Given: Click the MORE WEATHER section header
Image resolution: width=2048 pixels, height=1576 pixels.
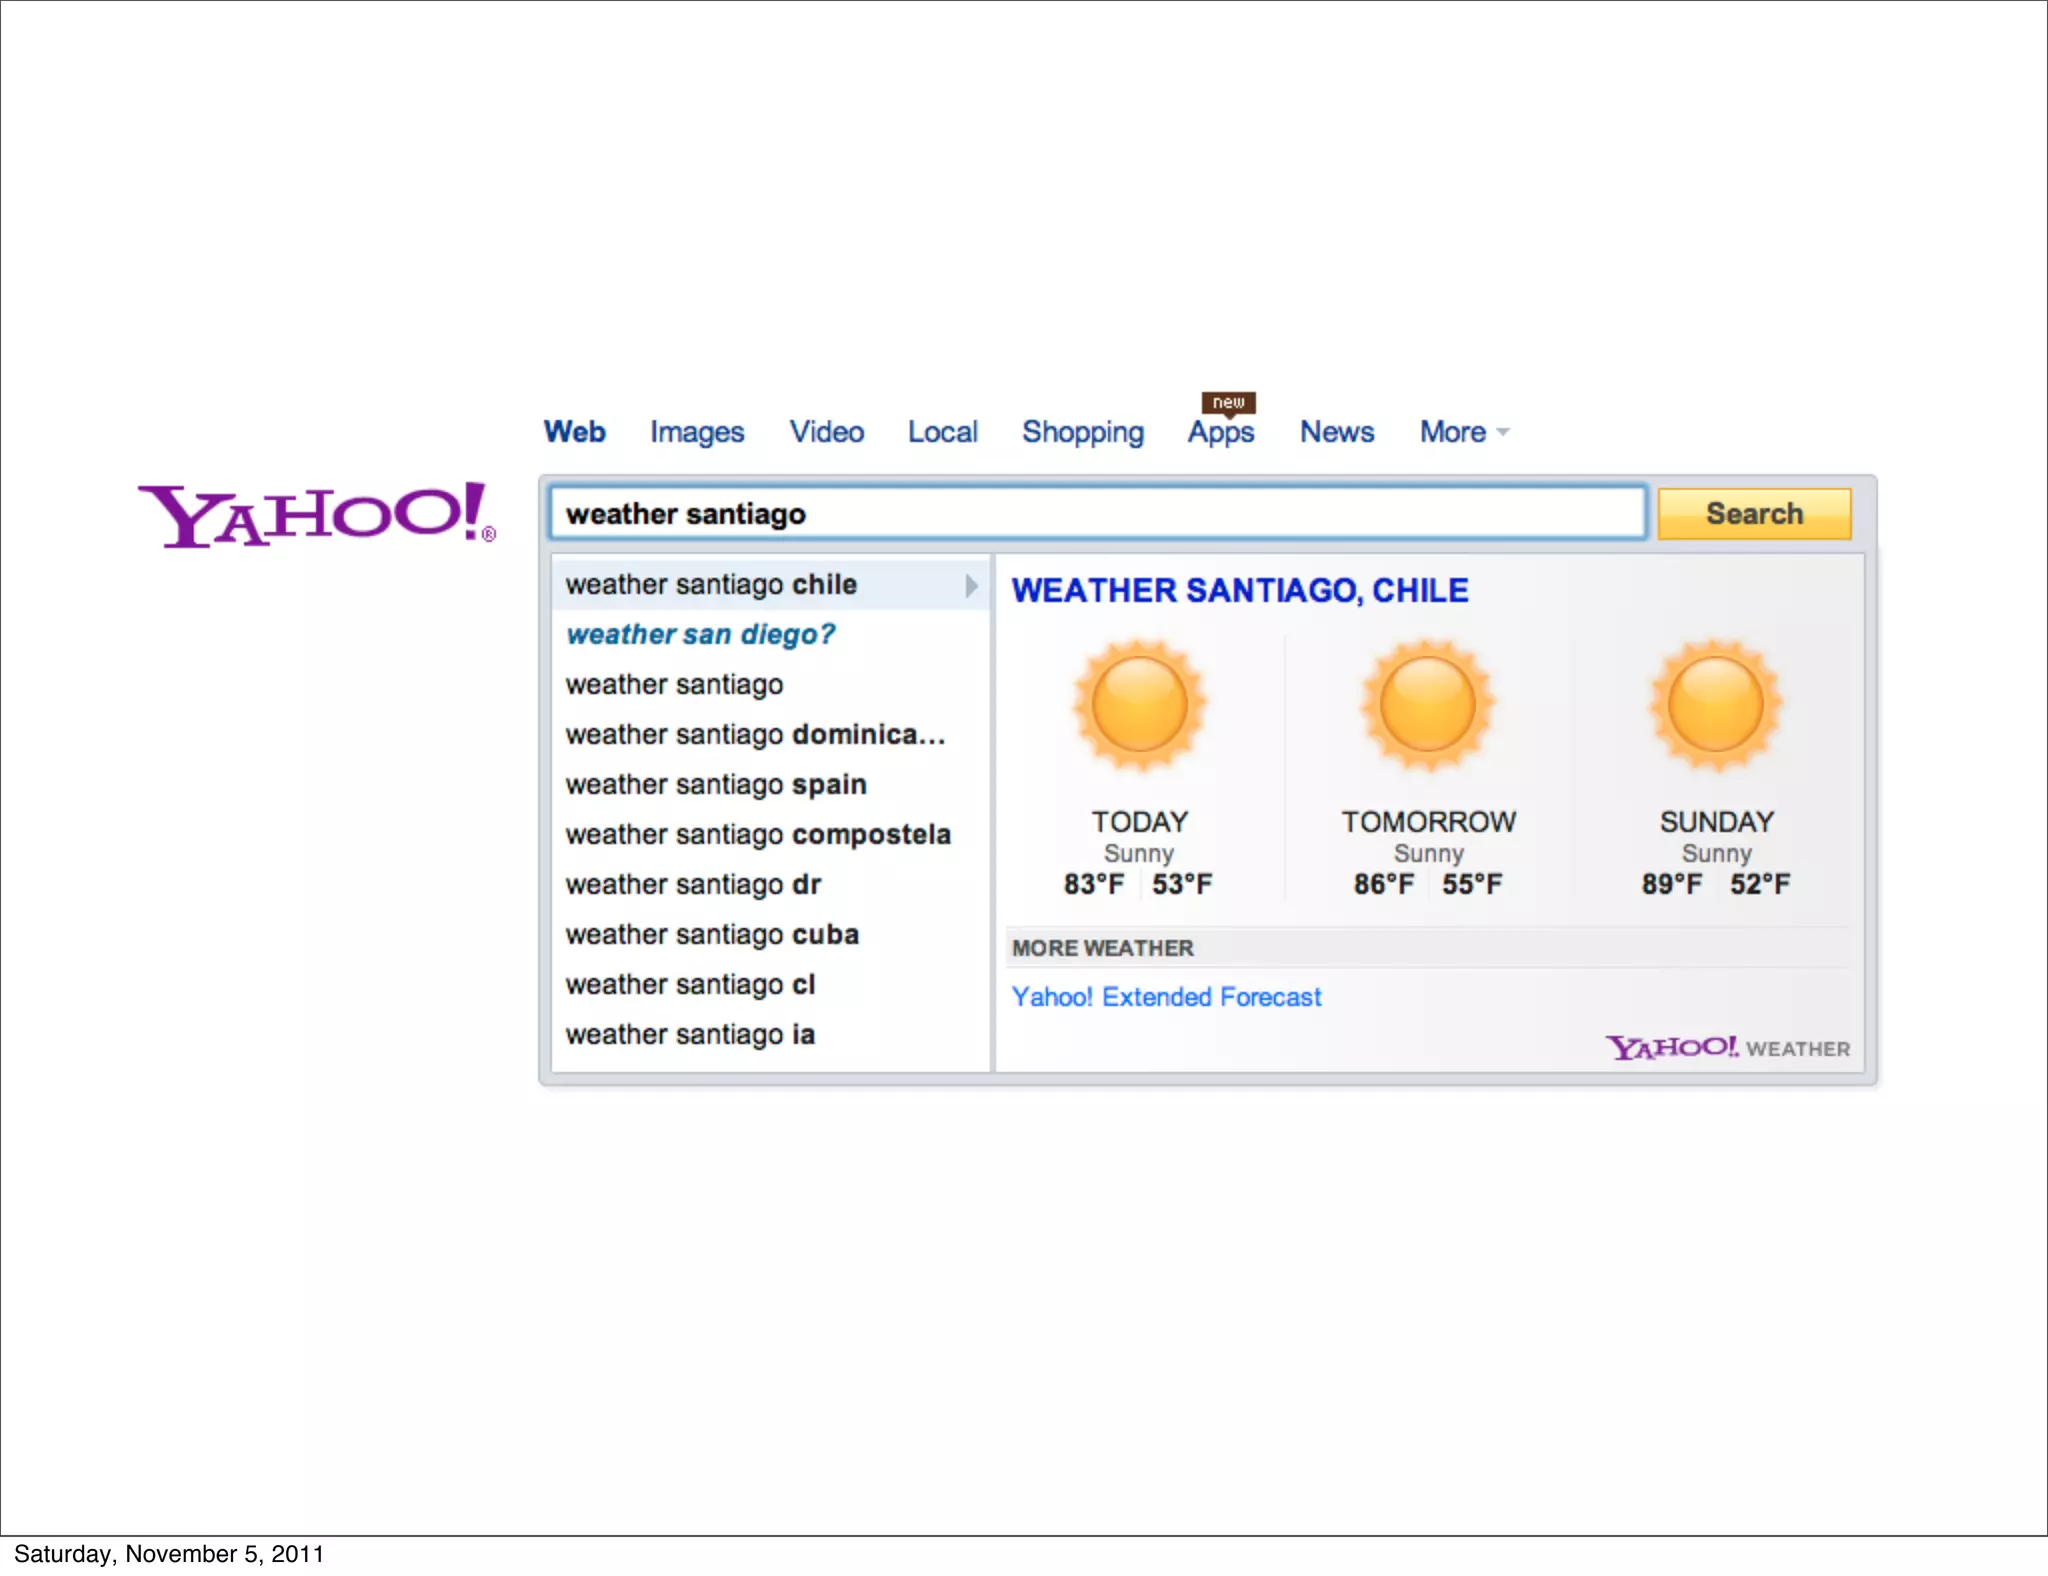Looking at the screenshot, I should coord(1103,948).
